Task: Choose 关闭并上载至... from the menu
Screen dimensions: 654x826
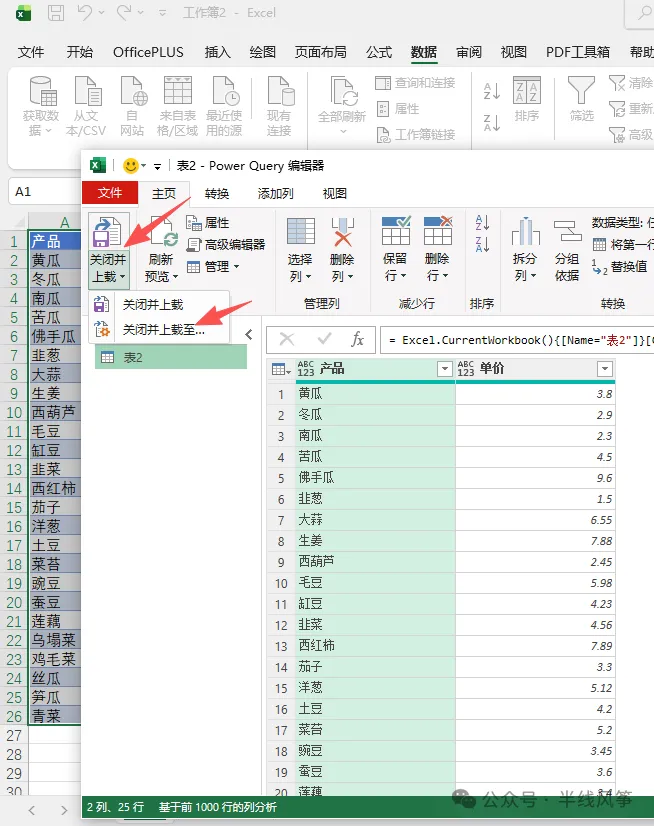Action: (159, 330)
